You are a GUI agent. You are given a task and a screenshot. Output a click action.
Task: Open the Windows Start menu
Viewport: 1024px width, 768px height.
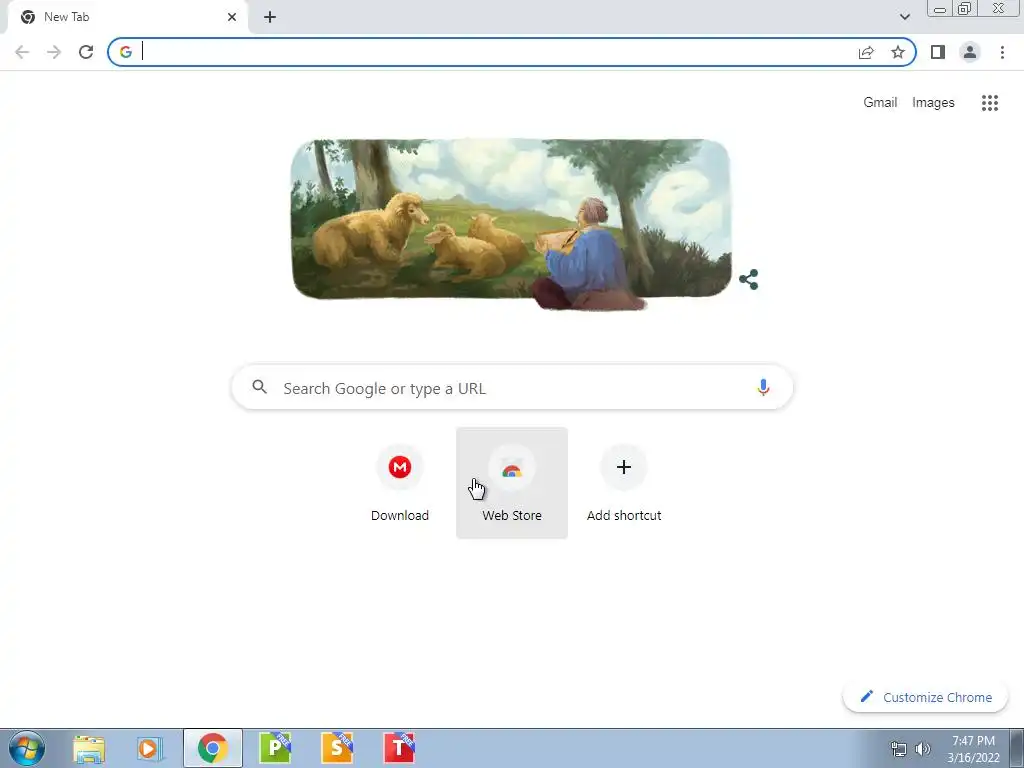(26, 748)
